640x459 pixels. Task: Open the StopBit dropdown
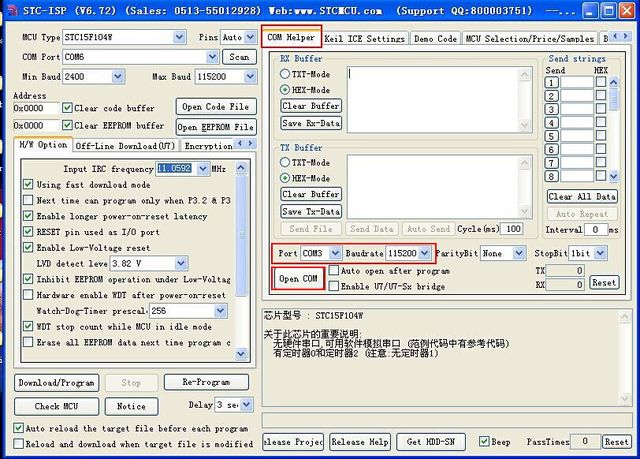pos(600,253)
